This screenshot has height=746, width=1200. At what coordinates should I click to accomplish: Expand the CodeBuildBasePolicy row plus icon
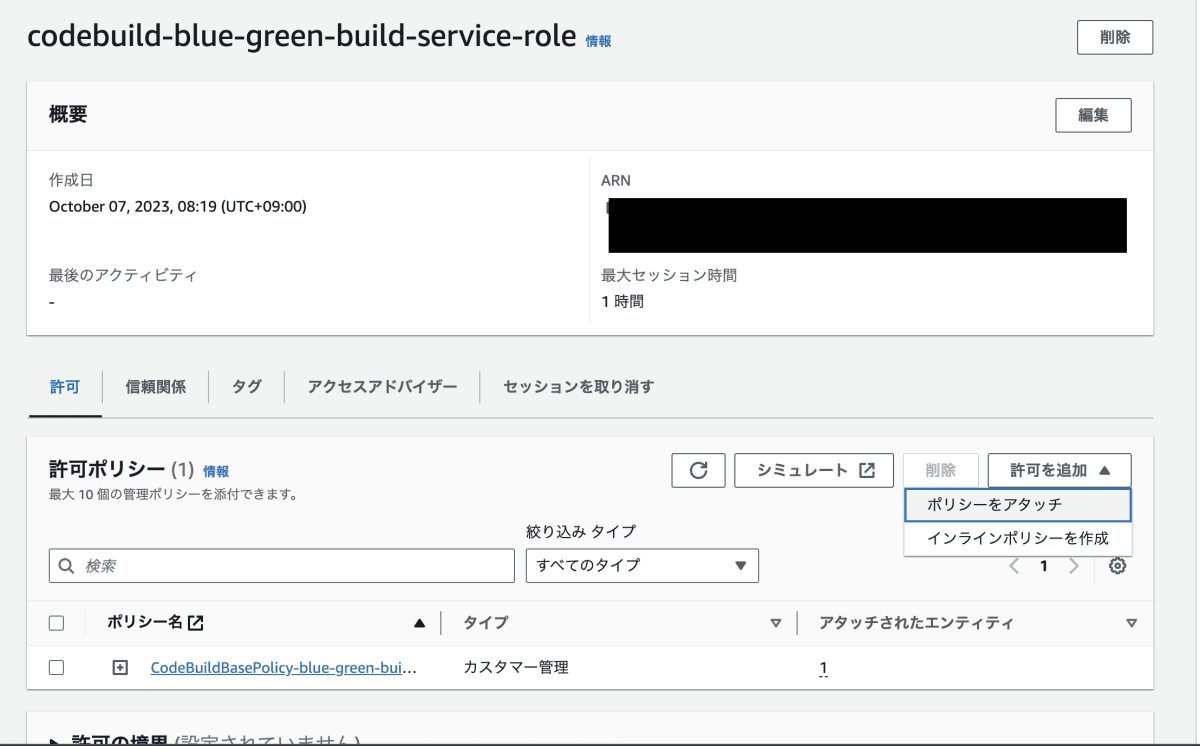tap(120, 668)
